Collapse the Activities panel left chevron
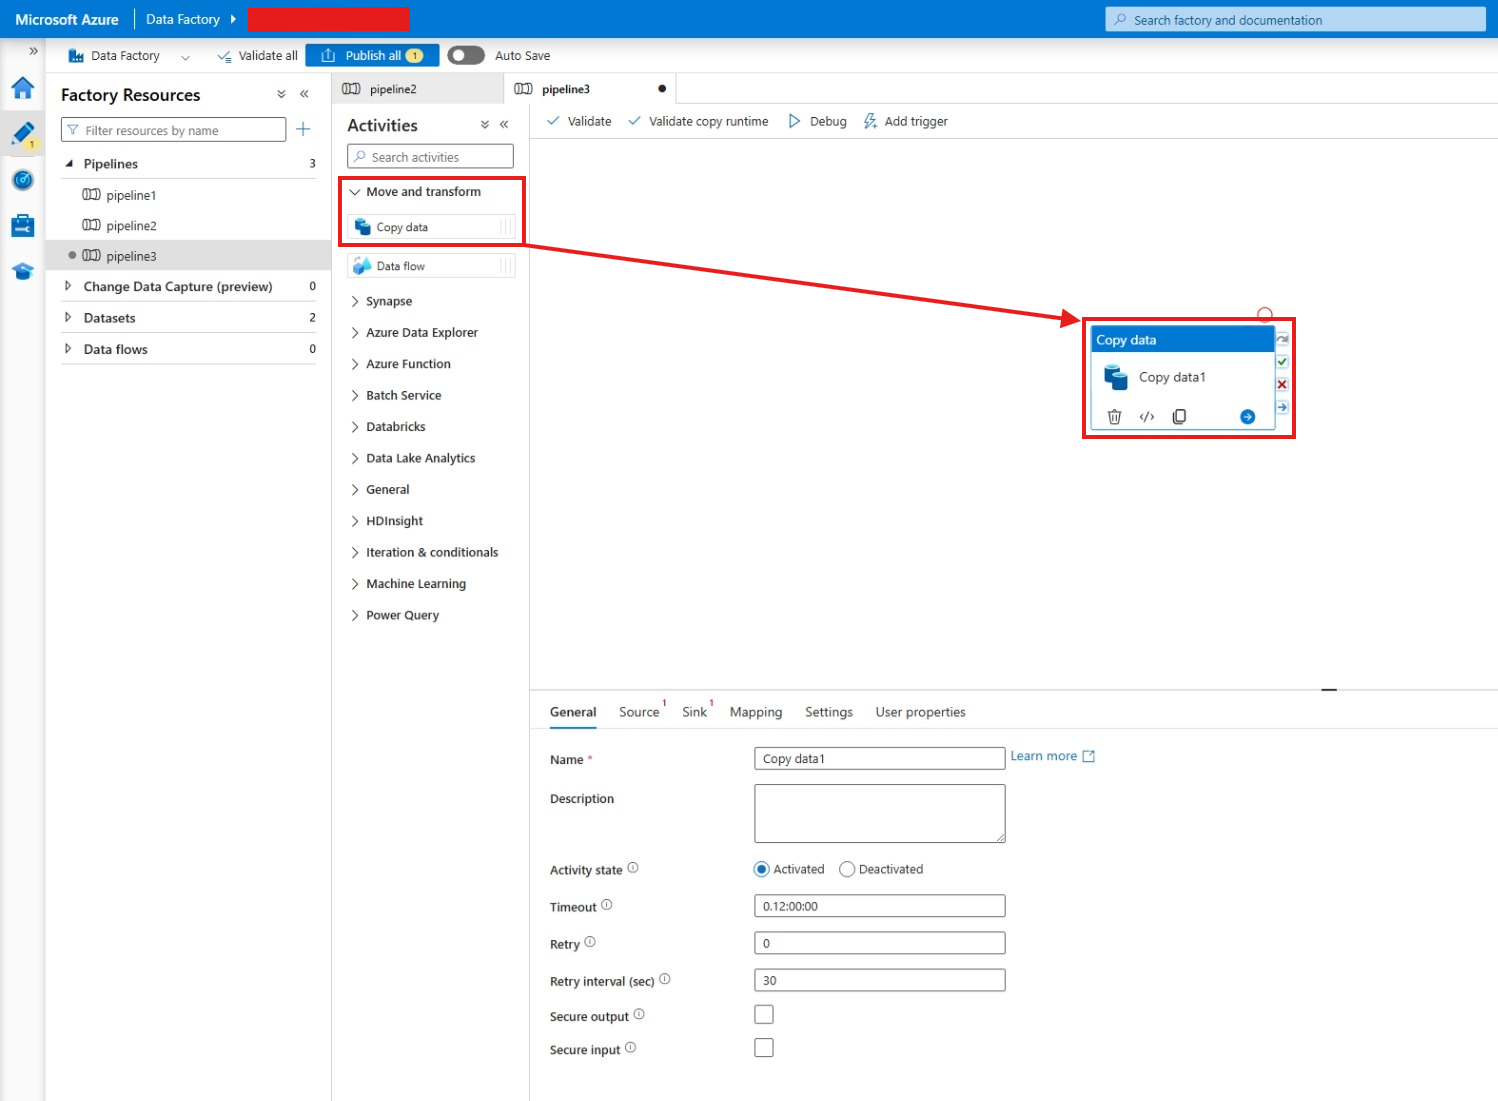 click(x=504, y=124)
